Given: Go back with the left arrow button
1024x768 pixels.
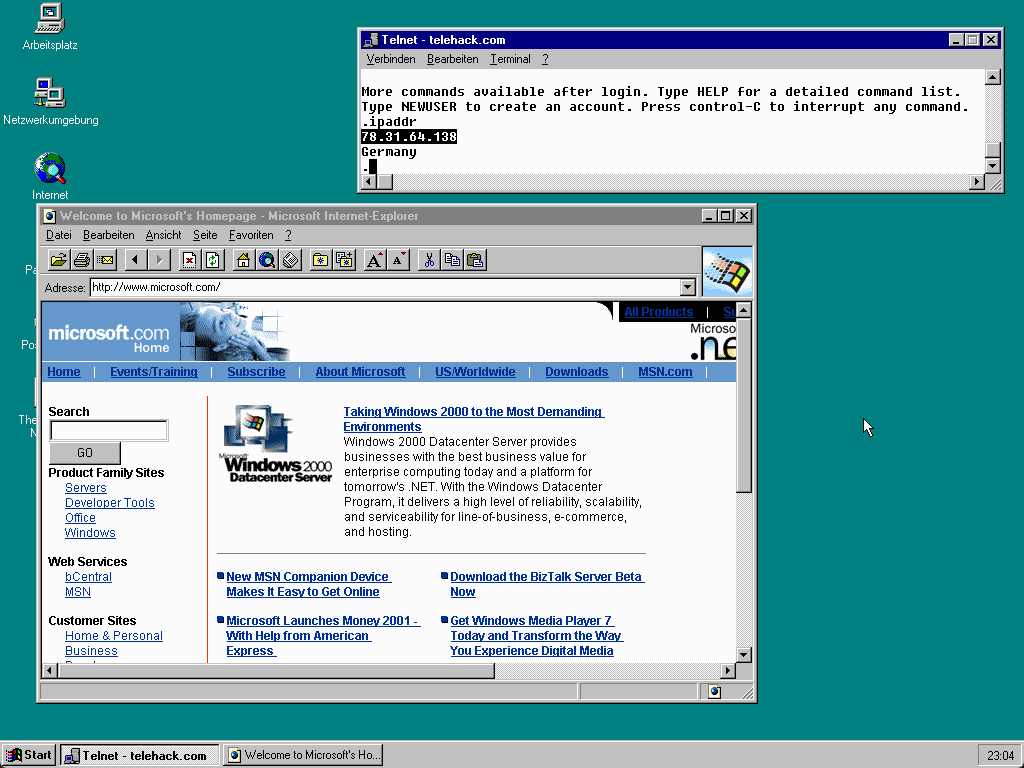Looking at the screenshot, I should click(x=135, y=261).
